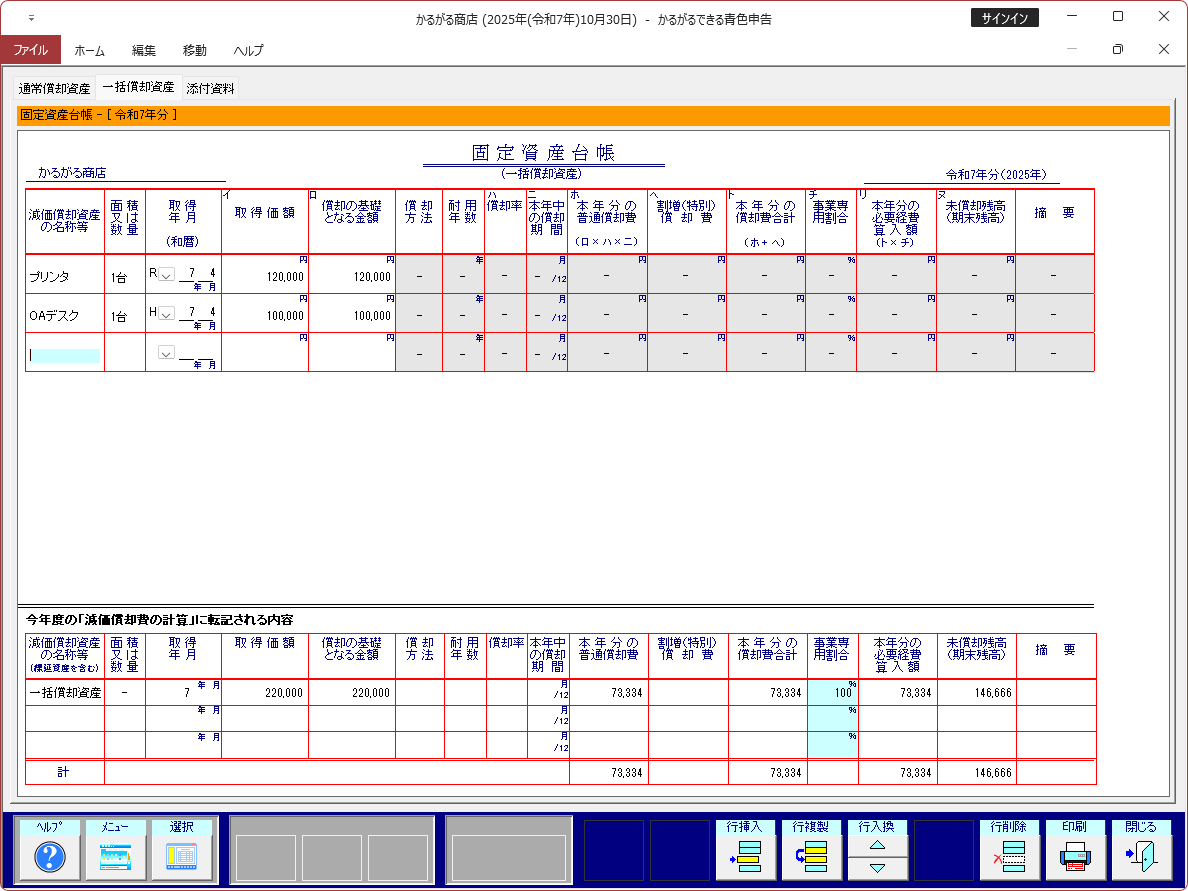Open era dropdown in OAデスク row
This screenshot has width=1188, height=891.
point(166,313)
